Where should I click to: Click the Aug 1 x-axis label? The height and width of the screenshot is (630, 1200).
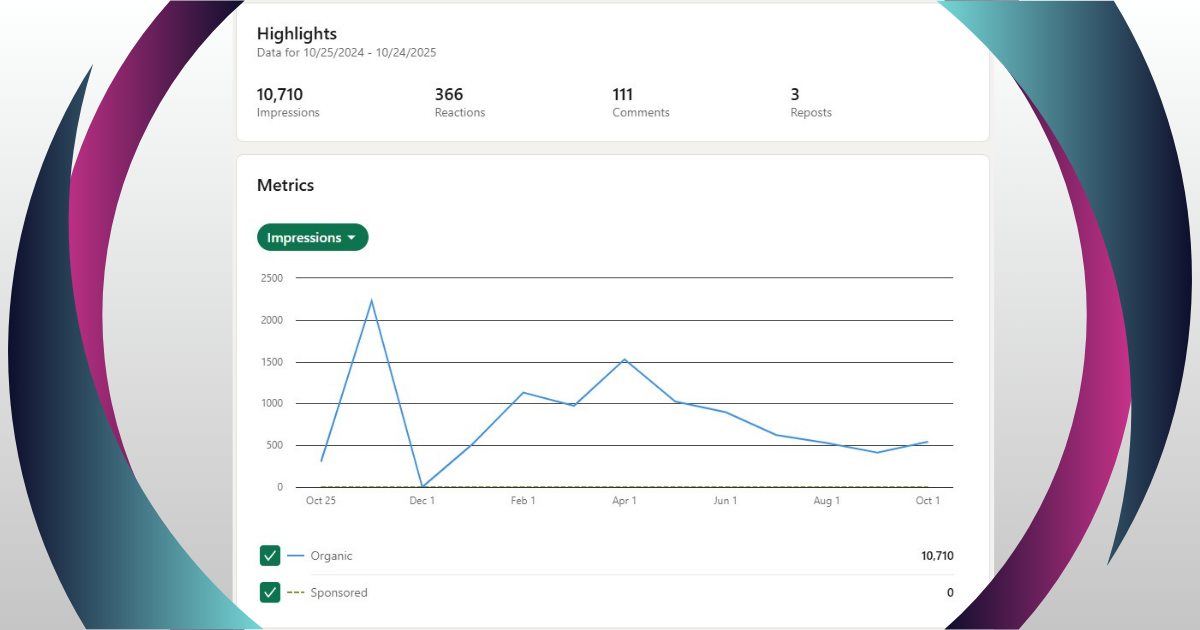[826, 501]
